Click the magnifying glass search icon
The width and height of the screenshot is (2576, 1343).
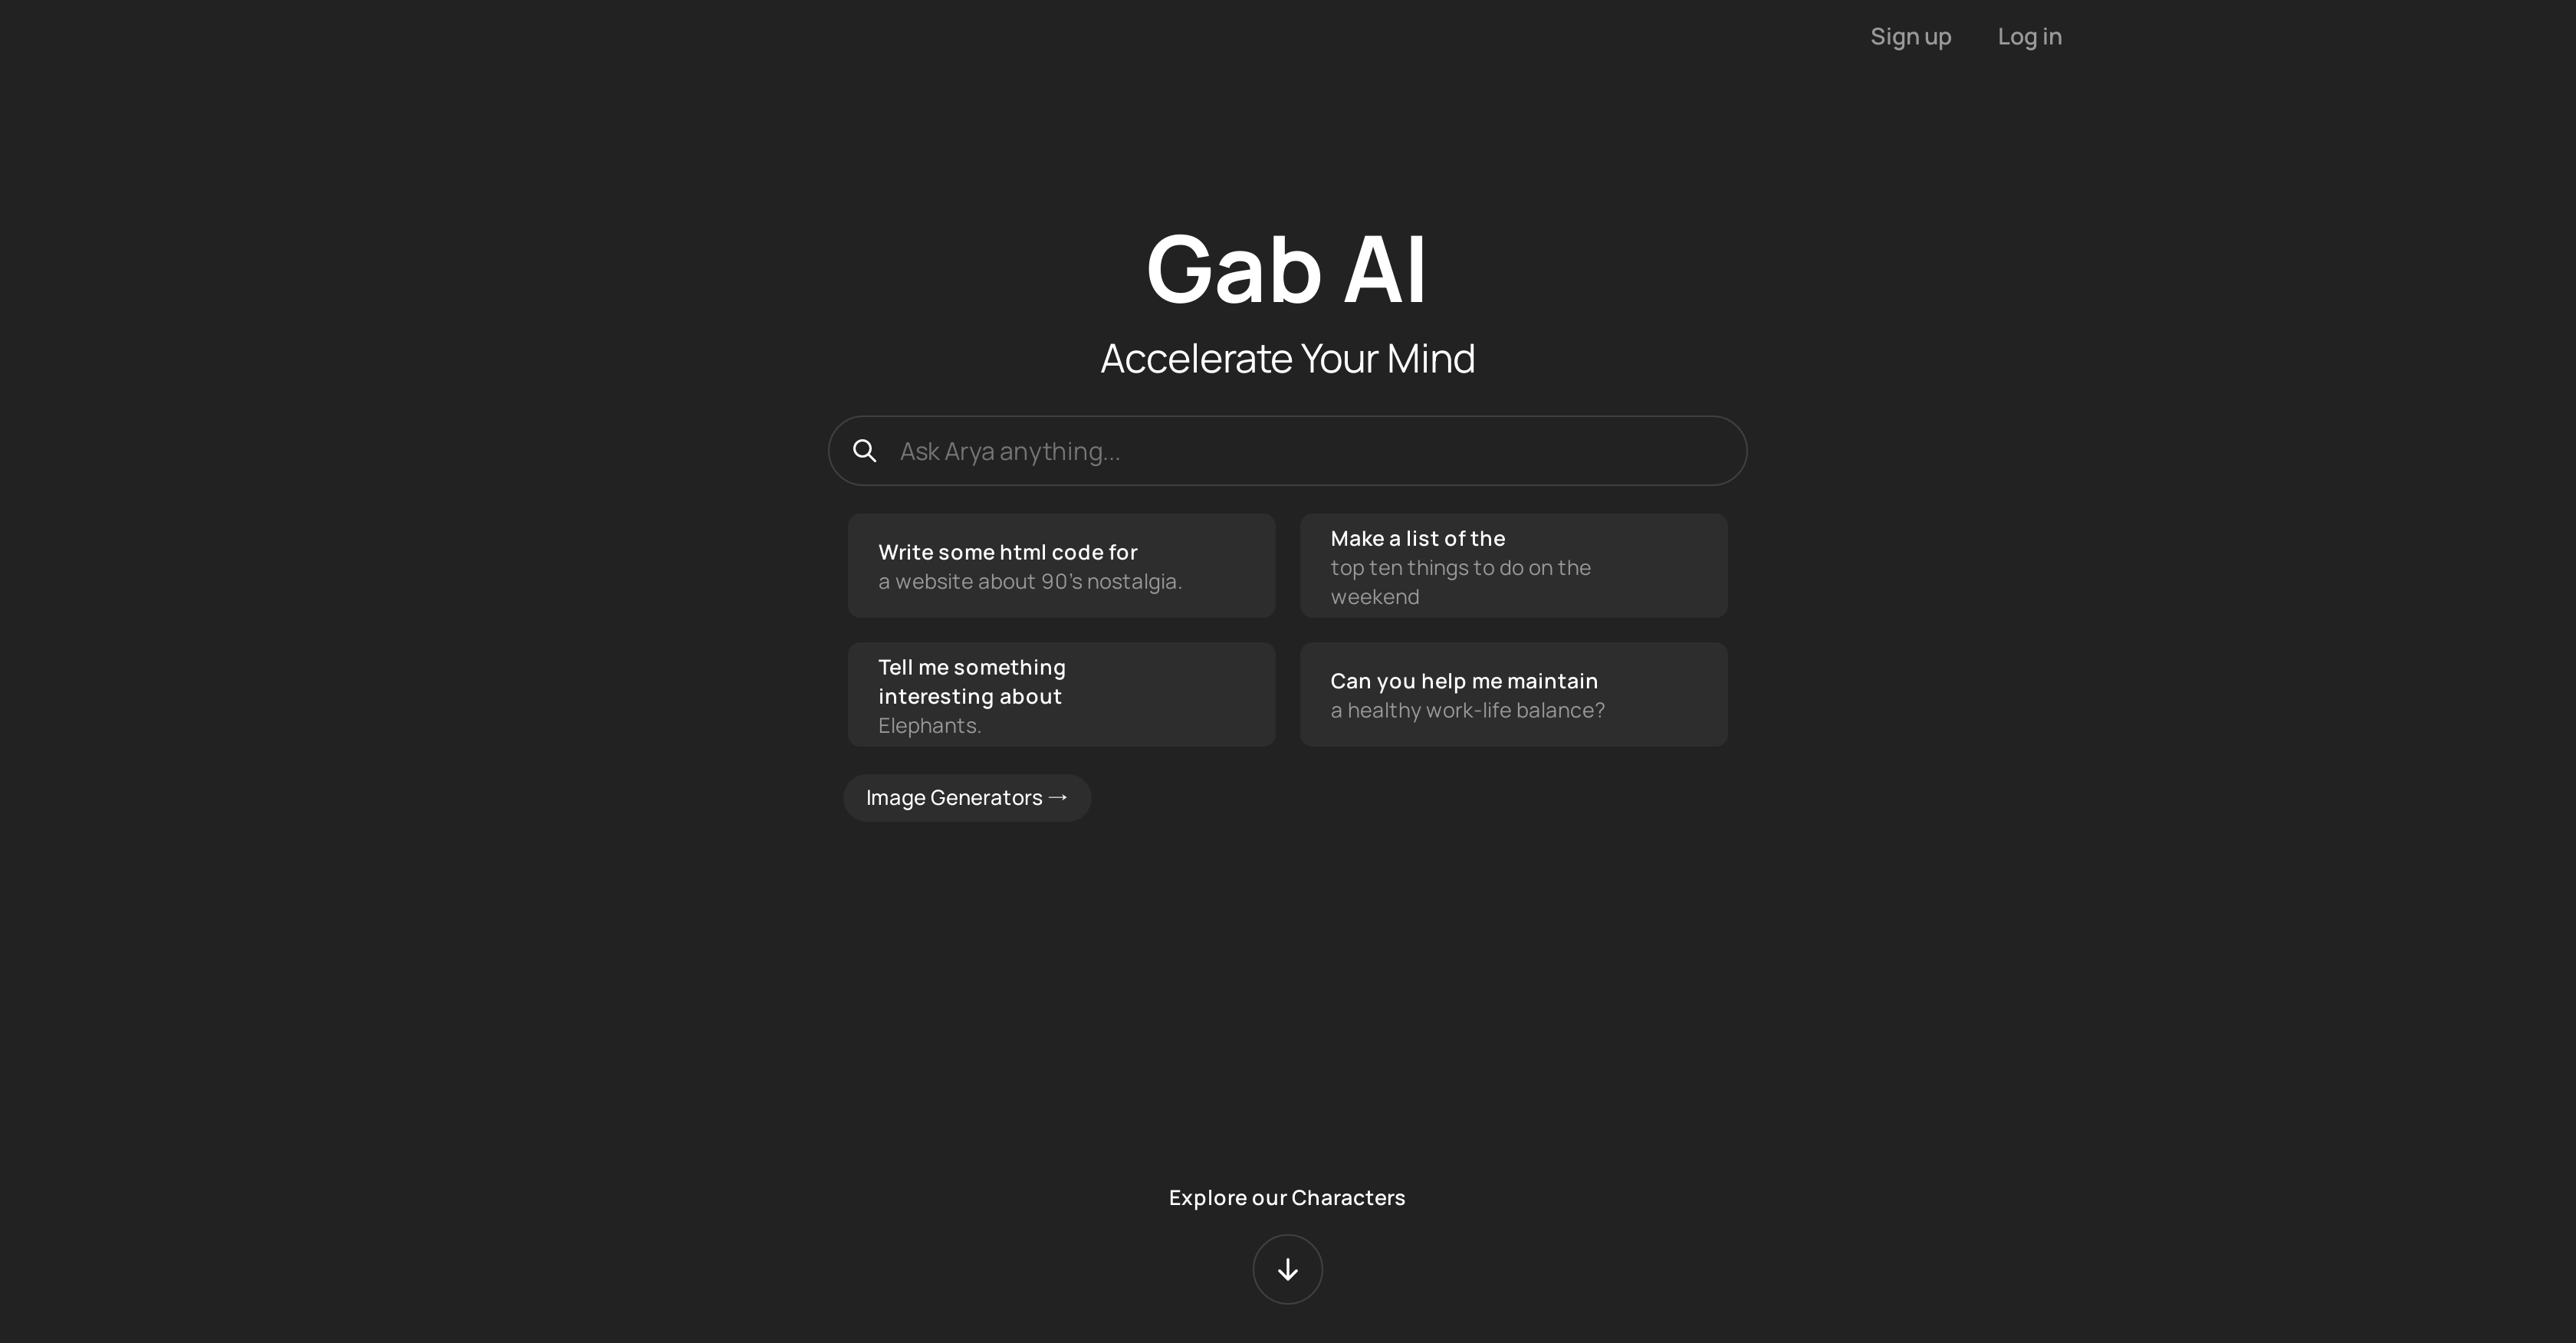[864, 451]
